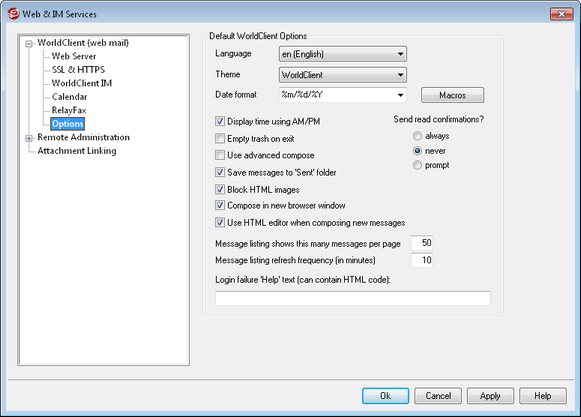Close the Web & IM Services dialog
This screenshot has width=581, height=417.
pyautogui.click(x=561, y=14)
